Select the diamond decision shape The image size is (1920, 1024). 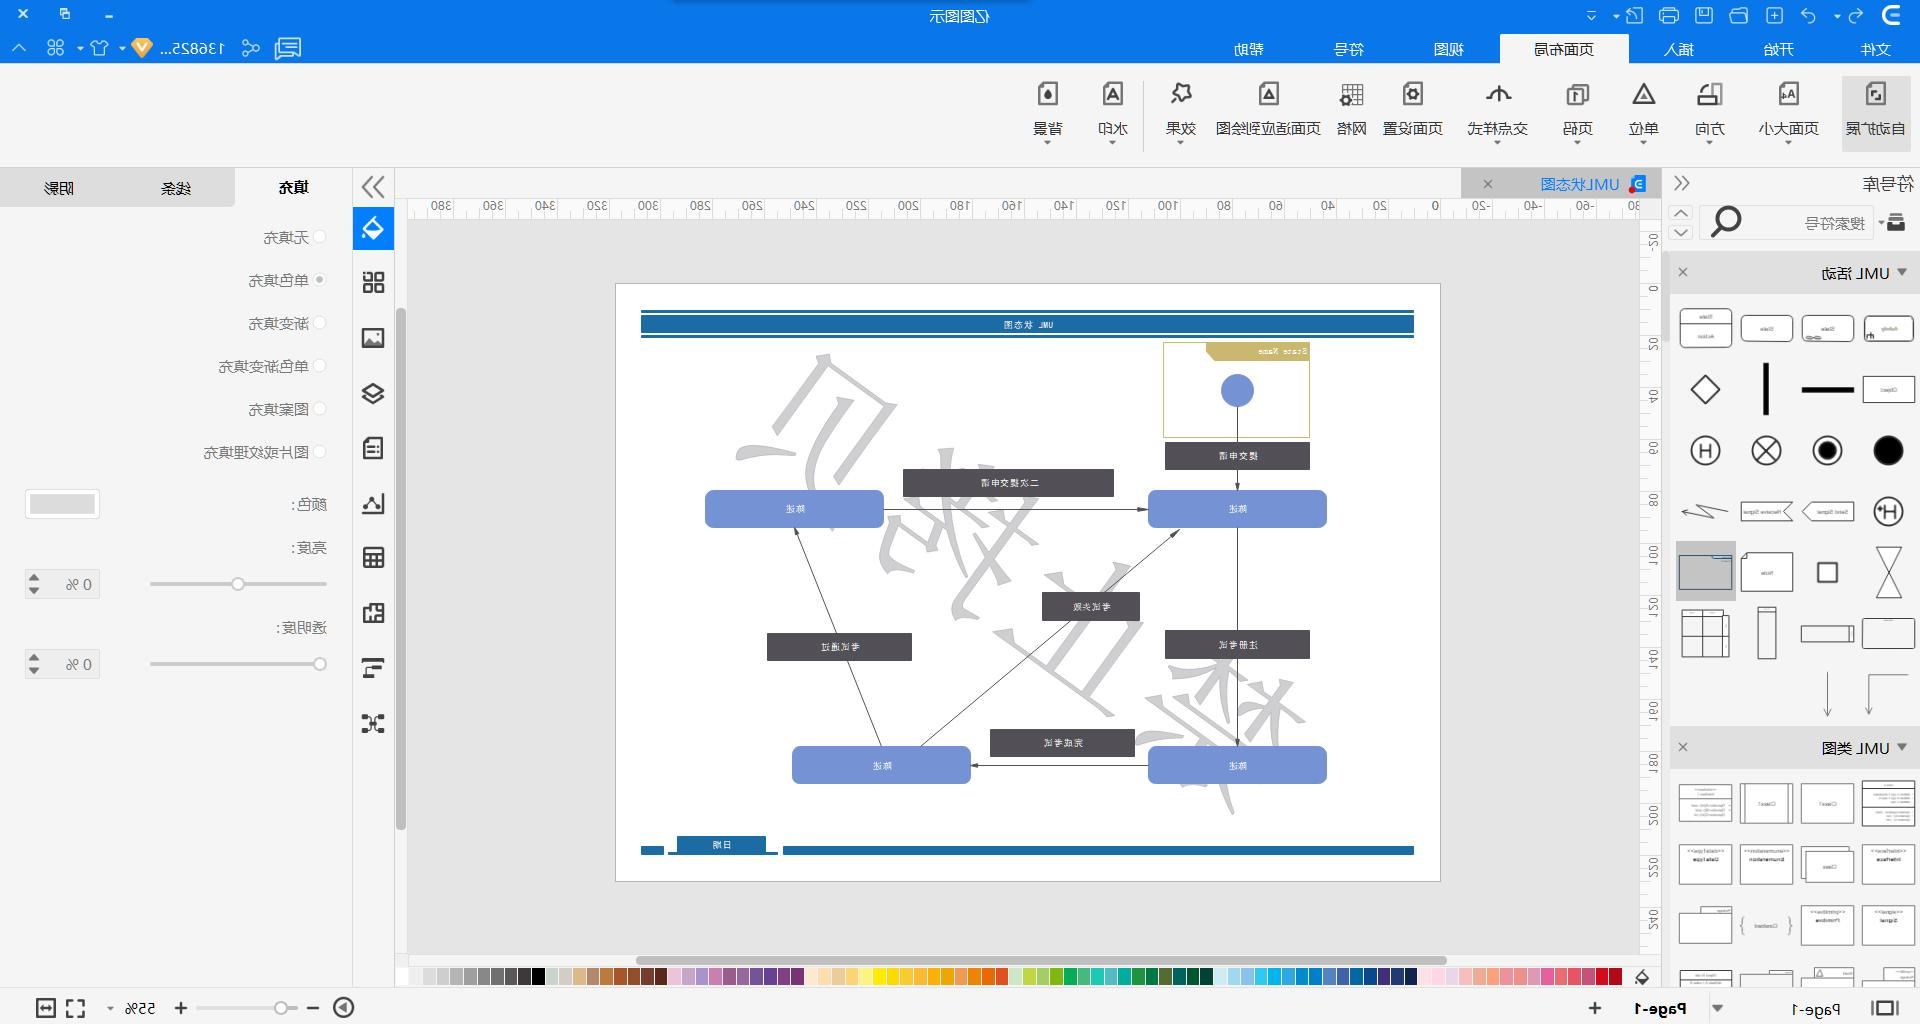[x=1705, y=390]
